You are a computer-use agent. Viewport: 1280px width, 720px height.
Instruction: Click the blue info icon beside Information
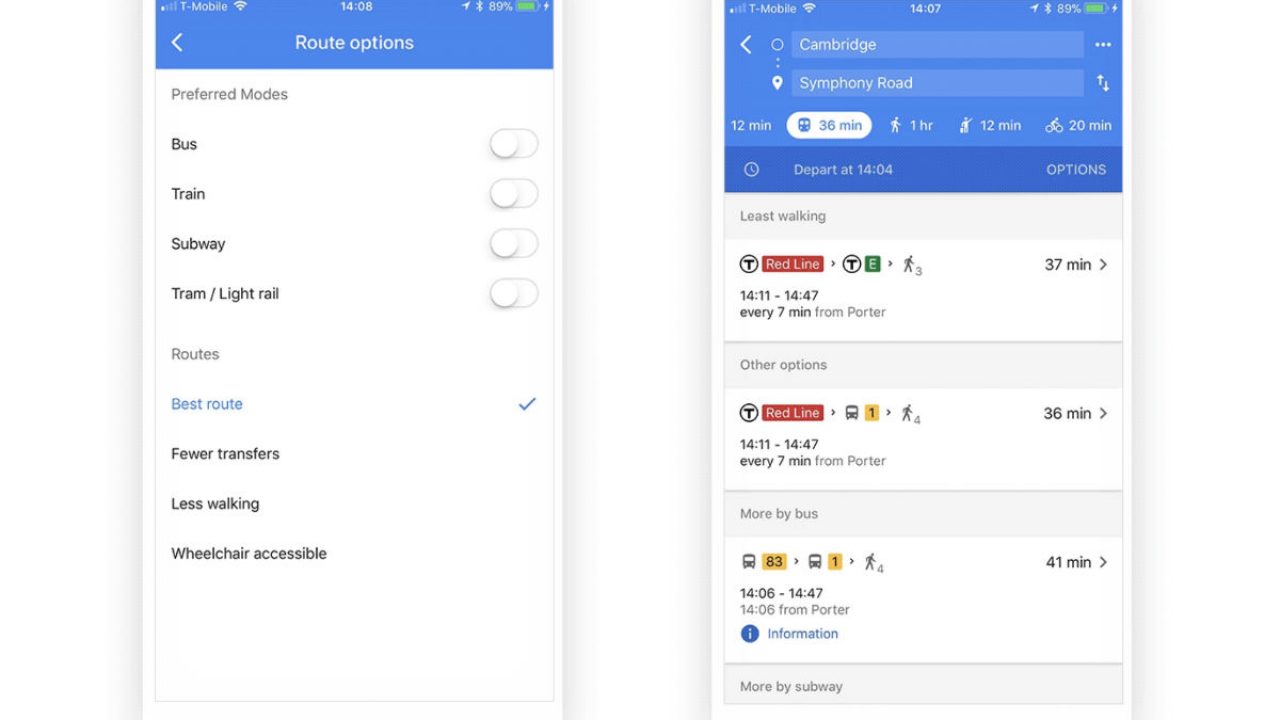pos(750,634)
